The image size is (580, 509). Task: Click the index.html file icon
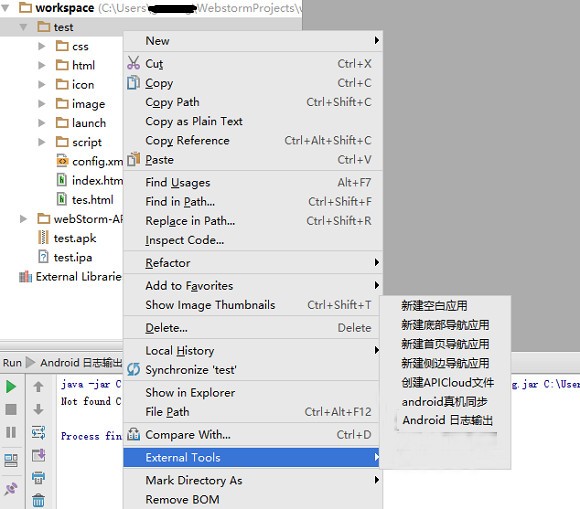[62, 180]
